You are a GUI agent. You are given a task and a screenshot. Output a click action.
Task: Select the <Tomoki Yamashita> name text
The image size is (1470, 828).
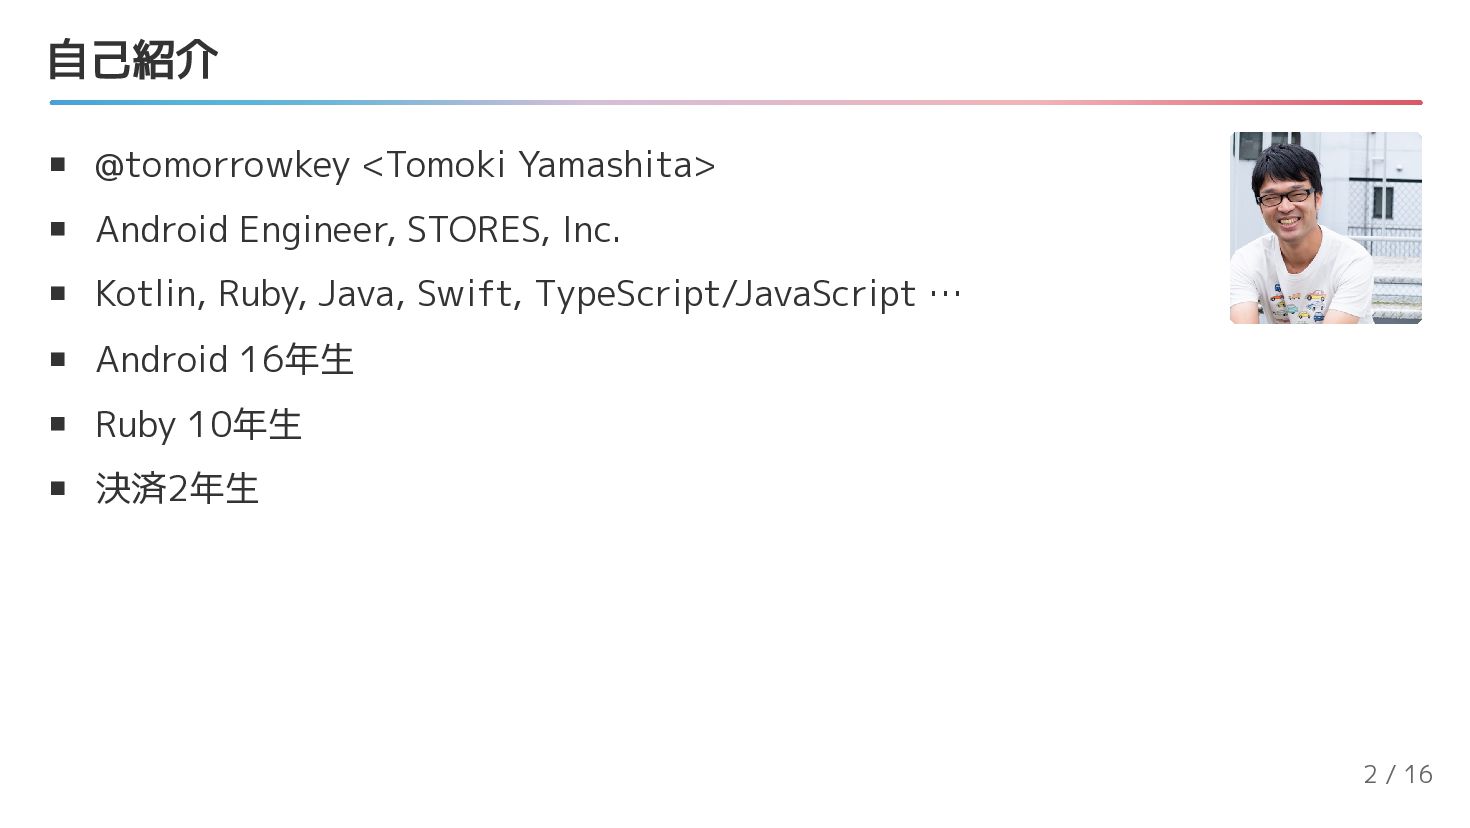click(539, 165)
